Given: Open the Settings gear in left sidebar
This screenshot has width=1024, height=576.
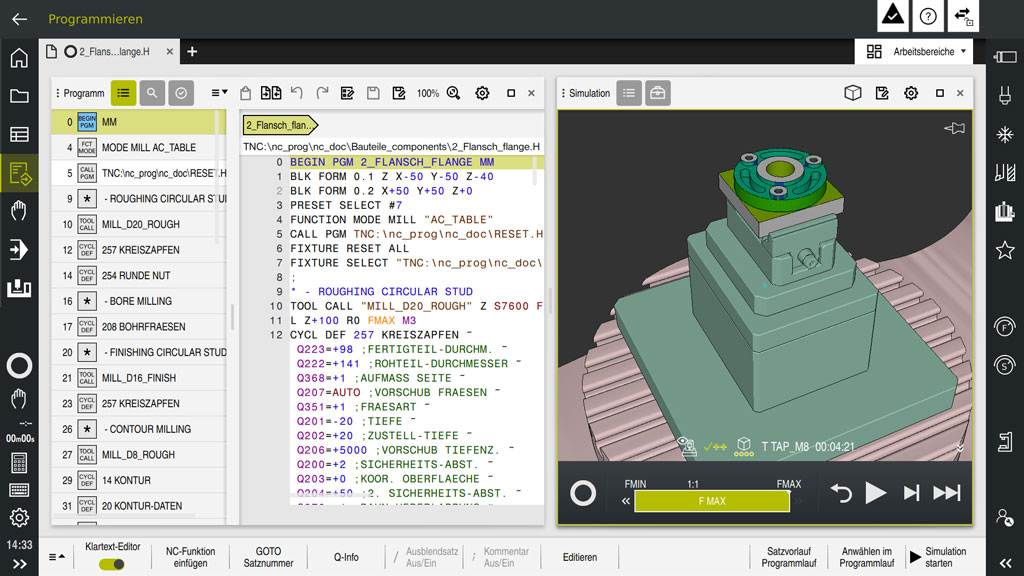Looking at the screenshot, I should tap(19, 517).
